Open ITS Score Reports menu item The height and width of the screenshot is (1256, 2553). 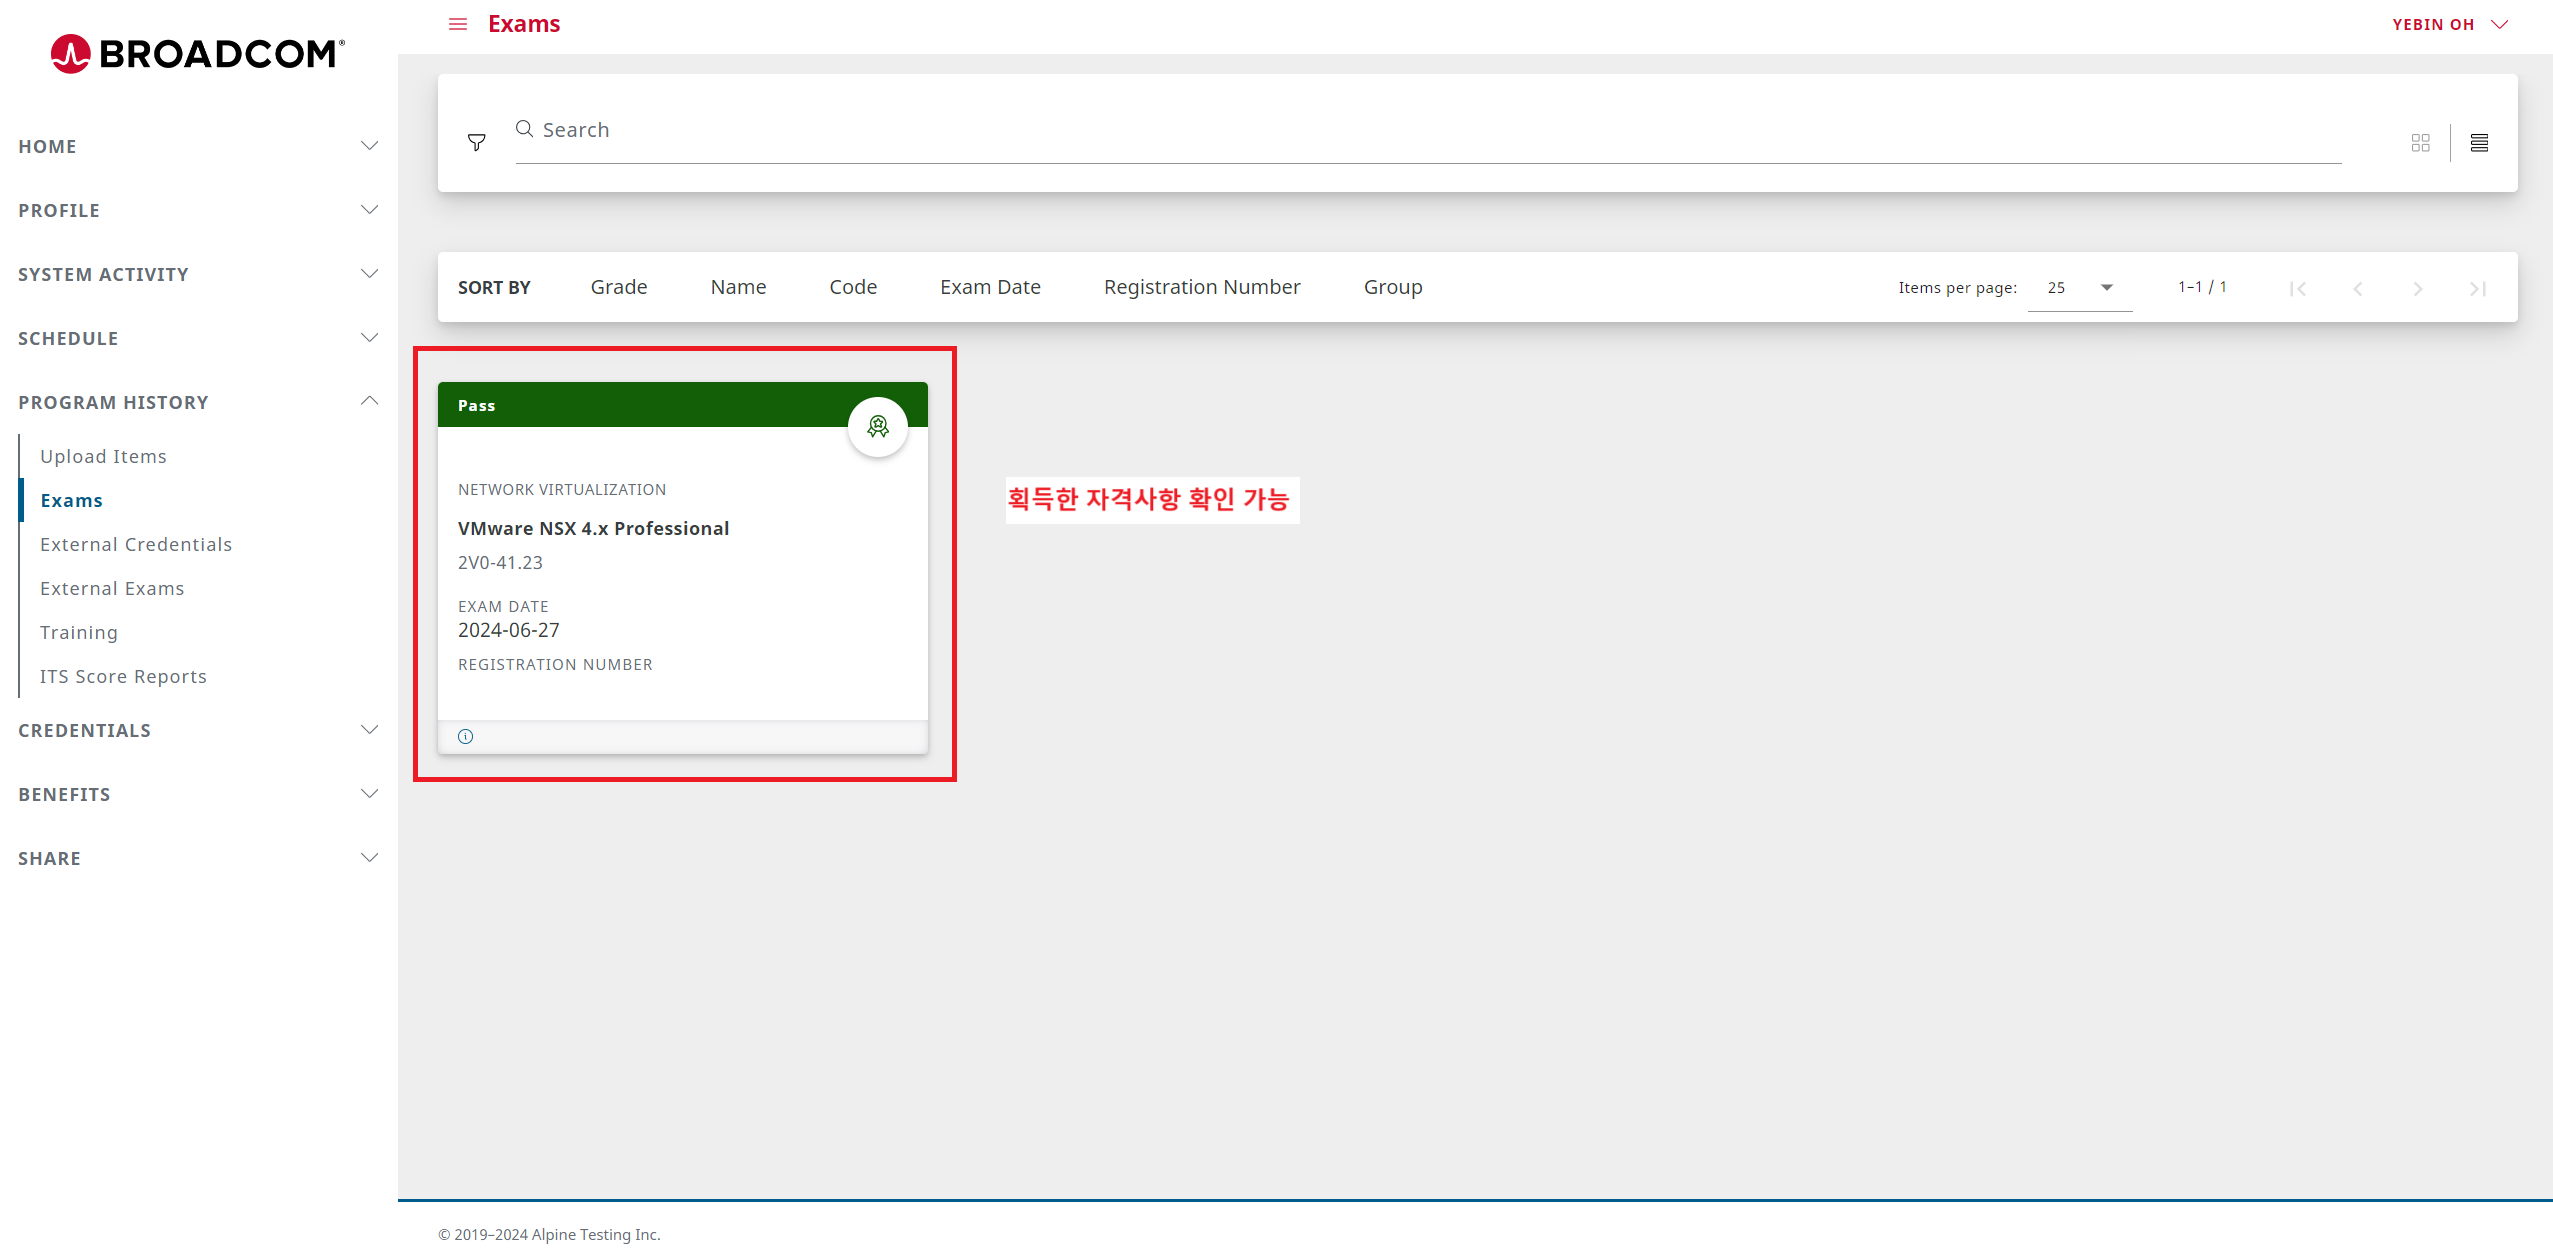(123, 676)
